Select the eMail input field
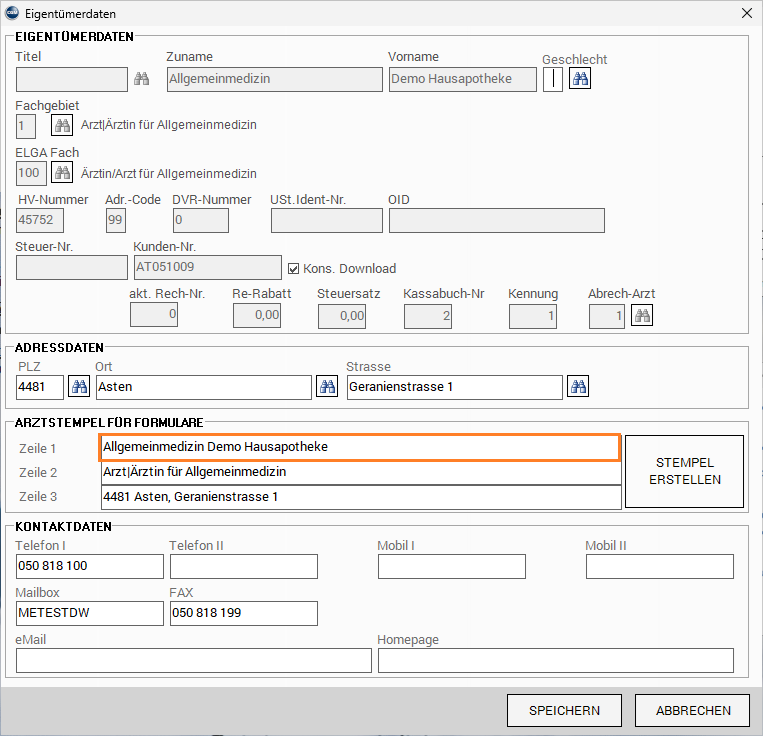 click(x=193, y=660)
